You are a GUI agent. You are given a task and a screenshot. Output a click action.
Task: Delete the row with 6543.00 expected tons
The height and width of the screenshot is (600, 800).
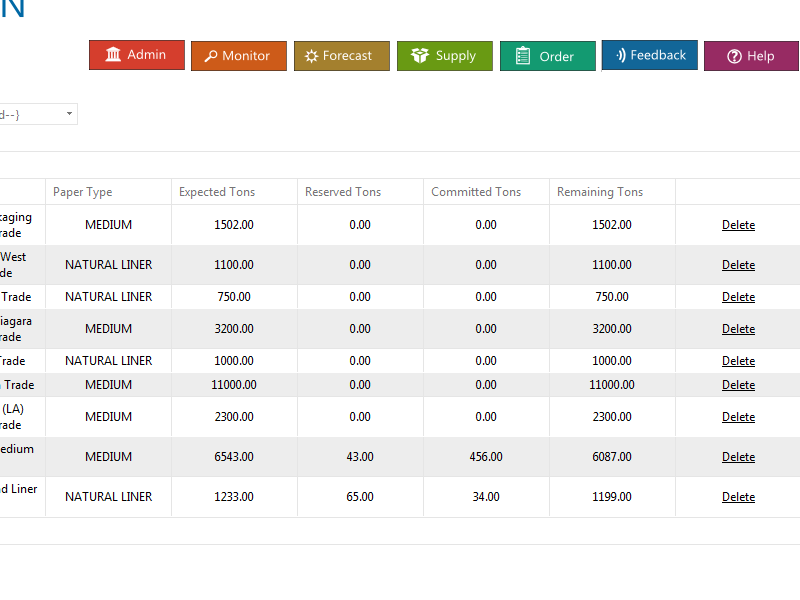738,457
